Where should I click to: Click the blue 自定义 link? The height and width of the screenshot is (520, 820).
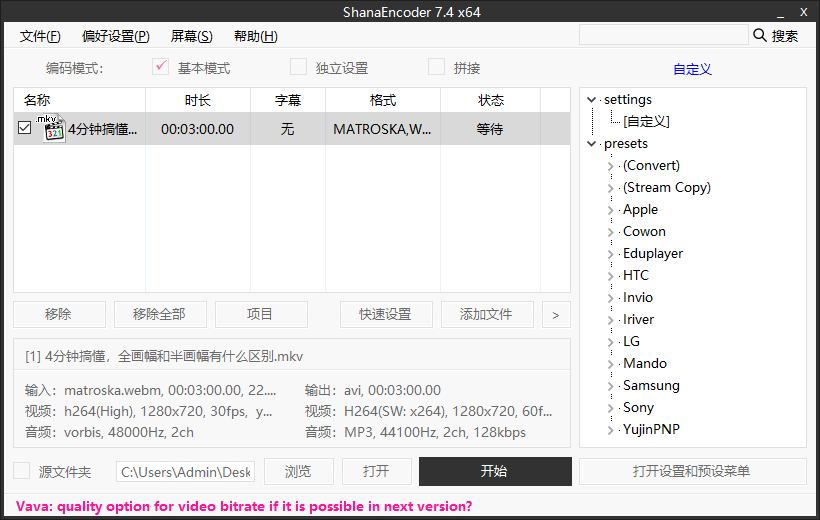click(x=692, y=69)
